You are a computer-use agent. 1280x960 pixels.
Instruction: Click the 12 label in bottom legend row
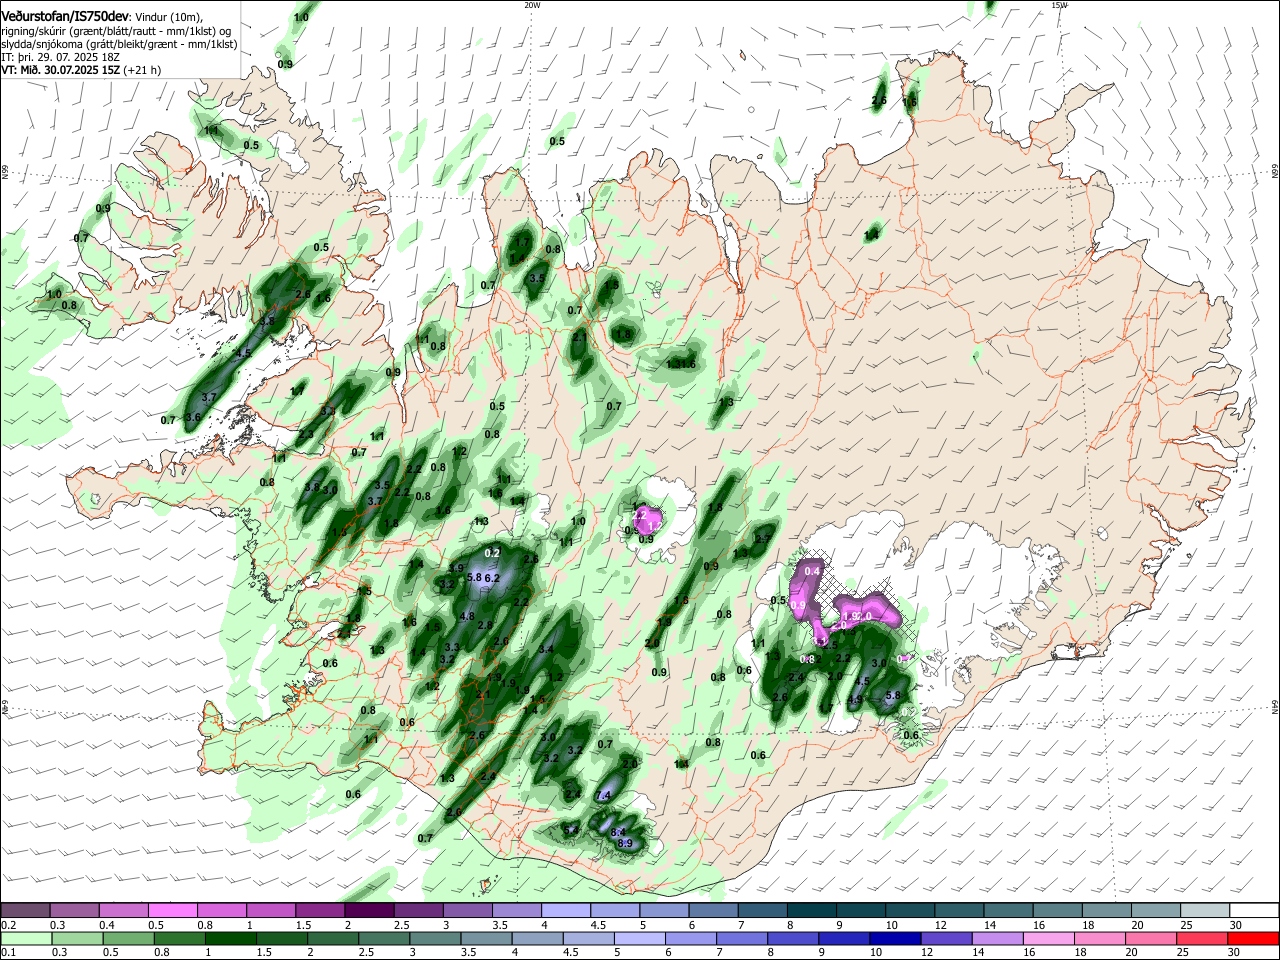pyautogui.click(x=928, y=952)
